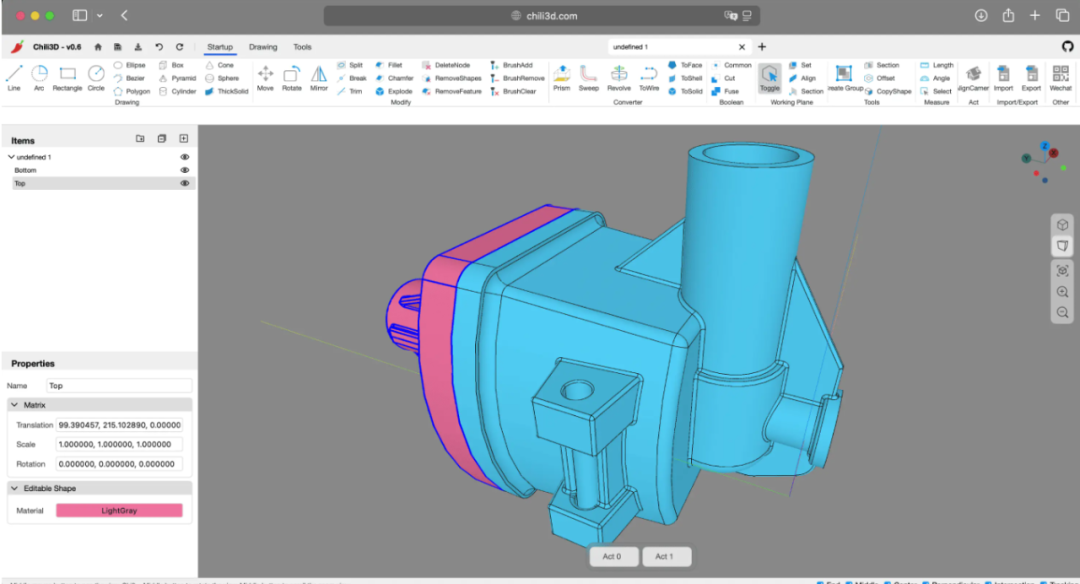Click the Act 1 button
1080x584 pixels.
(x=665, y=556)
